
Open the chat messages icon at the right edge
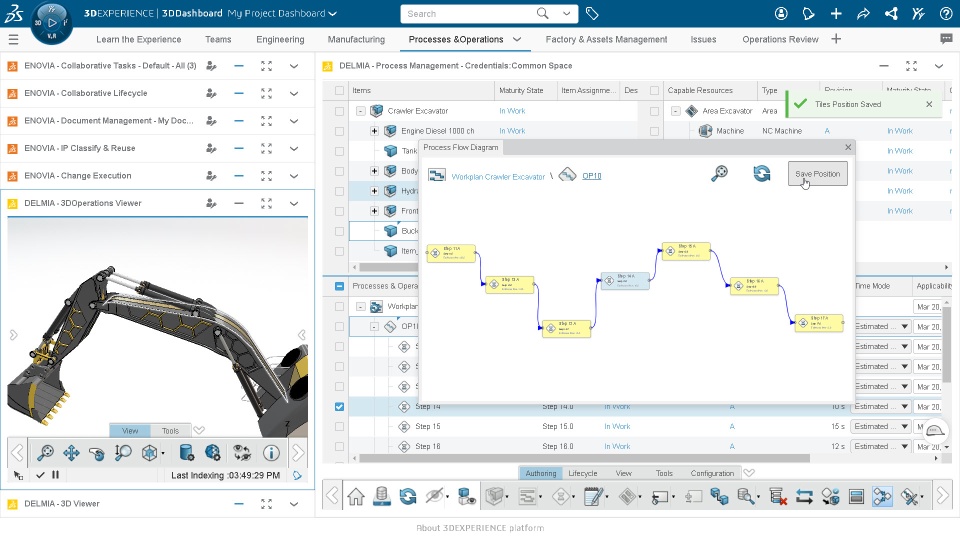click(x=946, y=39)
